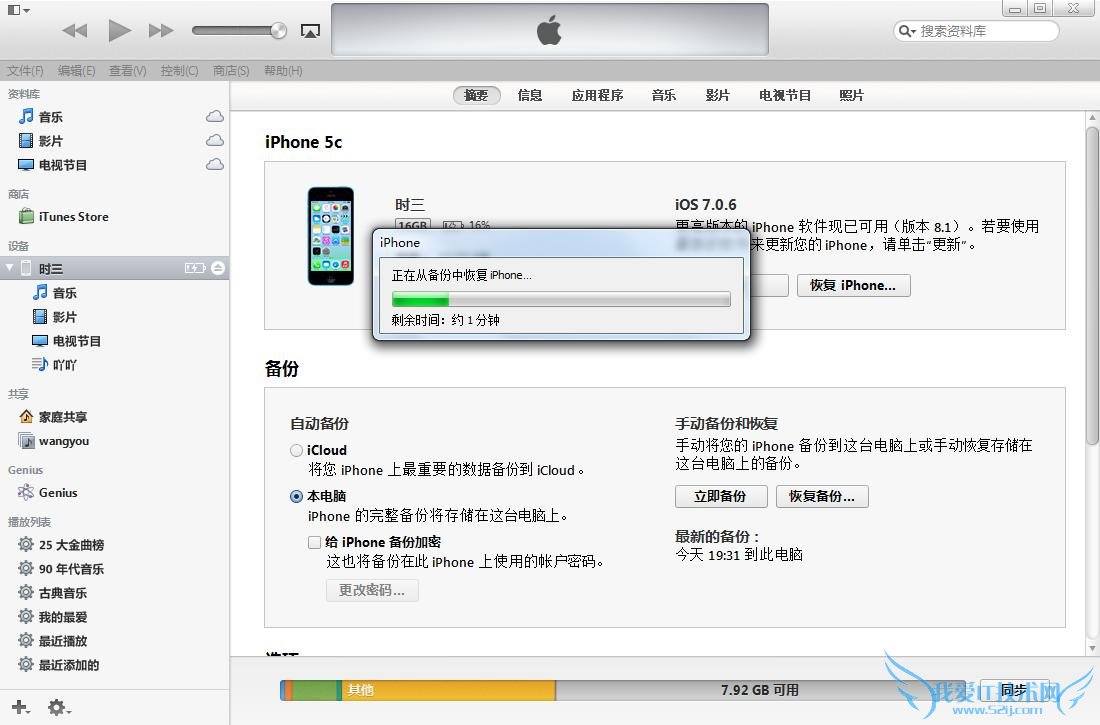Click the Play button in the toolbar
This screenshot has width=1100, height=725.
[117, 30]
